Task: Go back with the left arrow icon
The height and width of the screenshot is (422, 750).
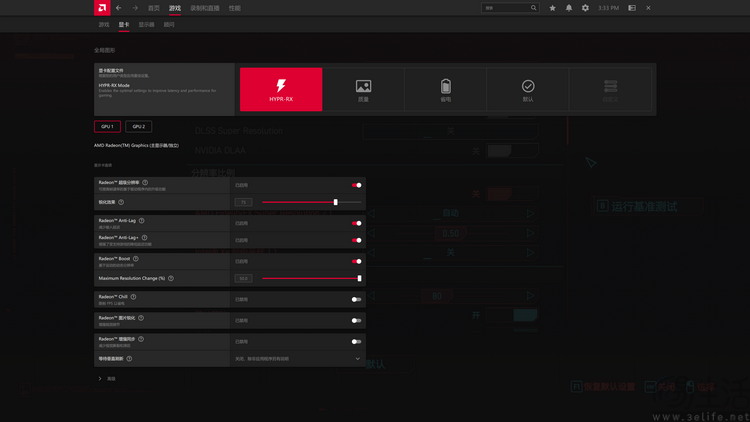Action: (119, 8)
